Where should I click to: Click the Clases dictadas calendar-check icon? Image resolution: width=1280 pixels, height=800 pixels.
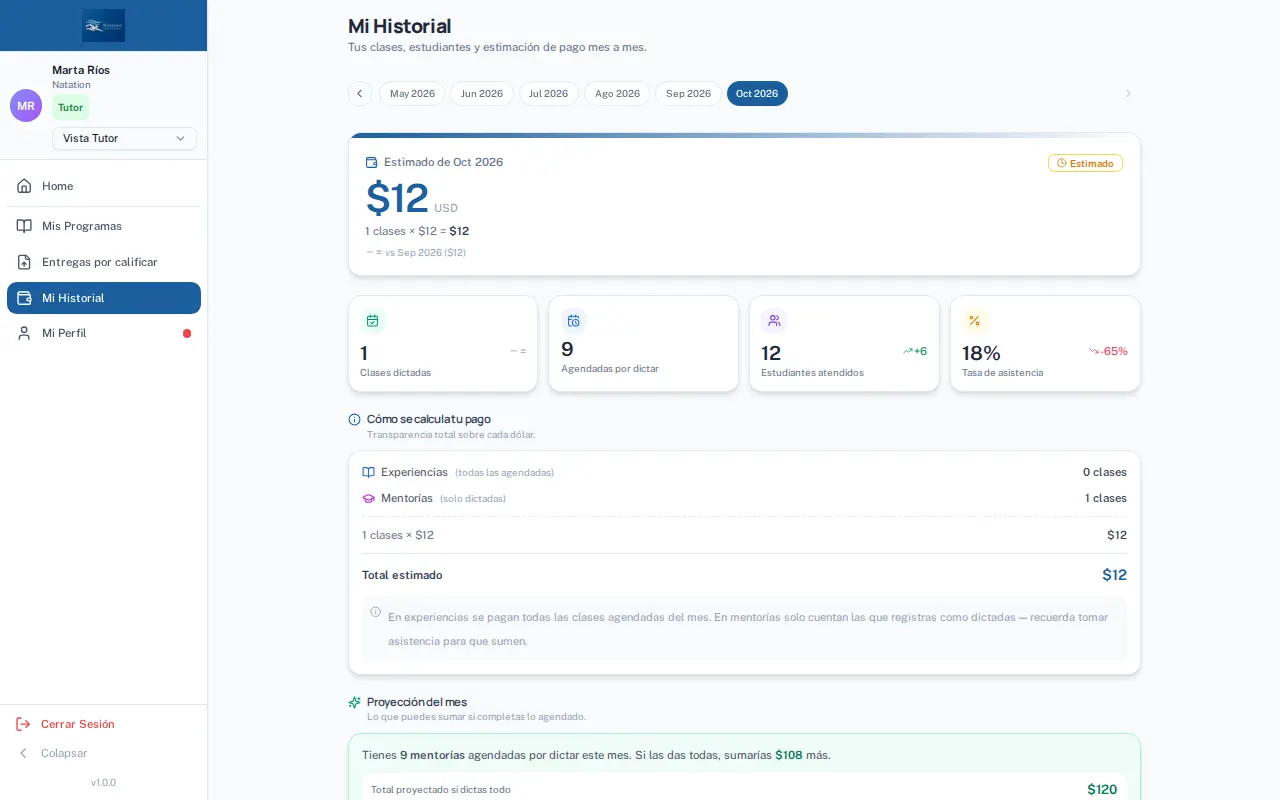pos(373,321)
